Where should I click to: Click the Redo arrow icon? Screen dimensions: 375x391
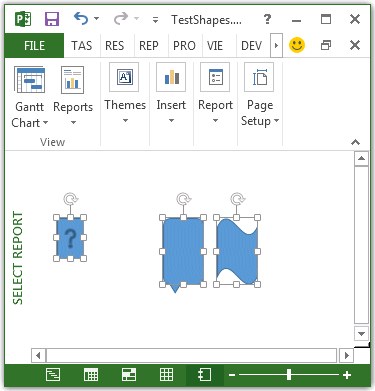121,19
